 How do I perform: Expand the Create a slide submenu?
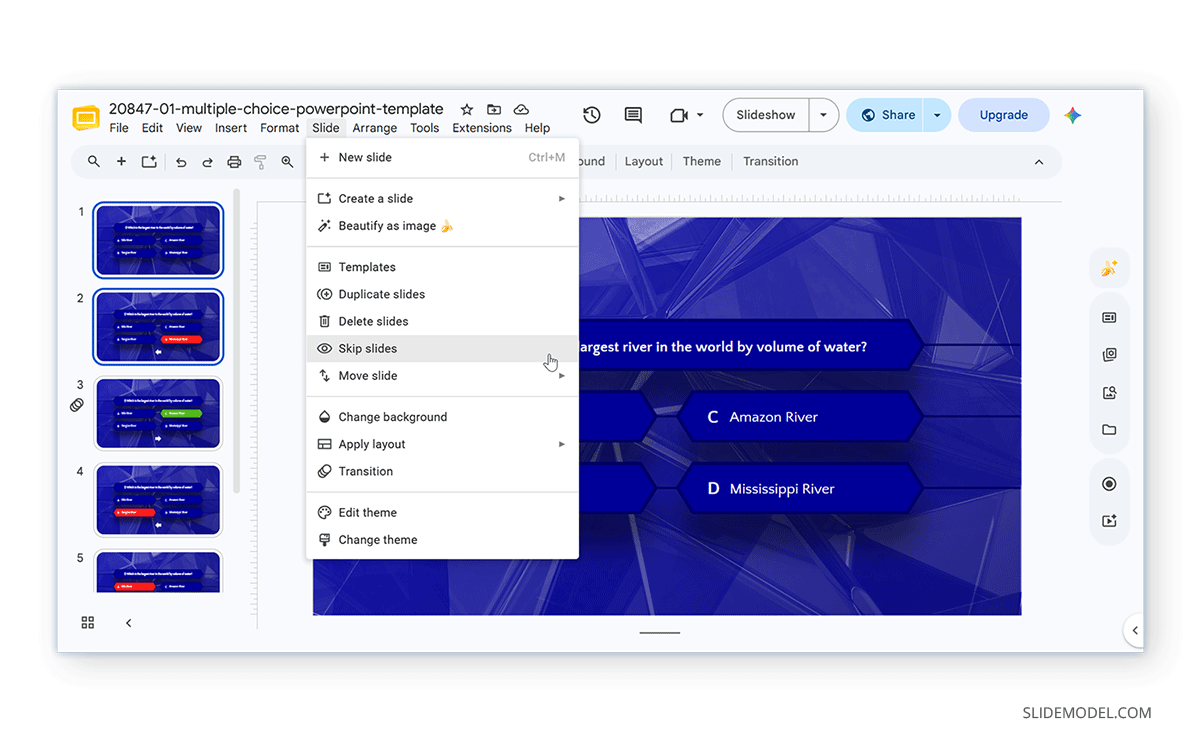(x=562, y=199)
